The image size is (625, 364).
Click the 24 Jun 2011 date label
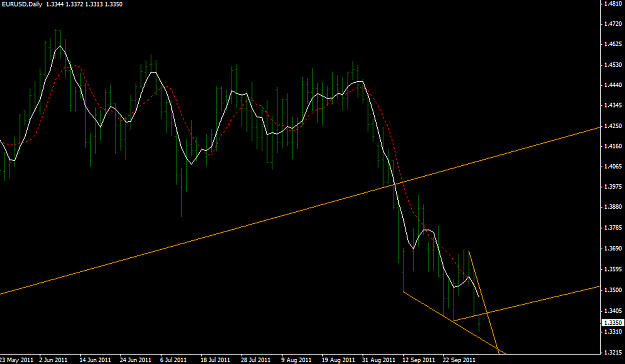(x=136, y=360)
